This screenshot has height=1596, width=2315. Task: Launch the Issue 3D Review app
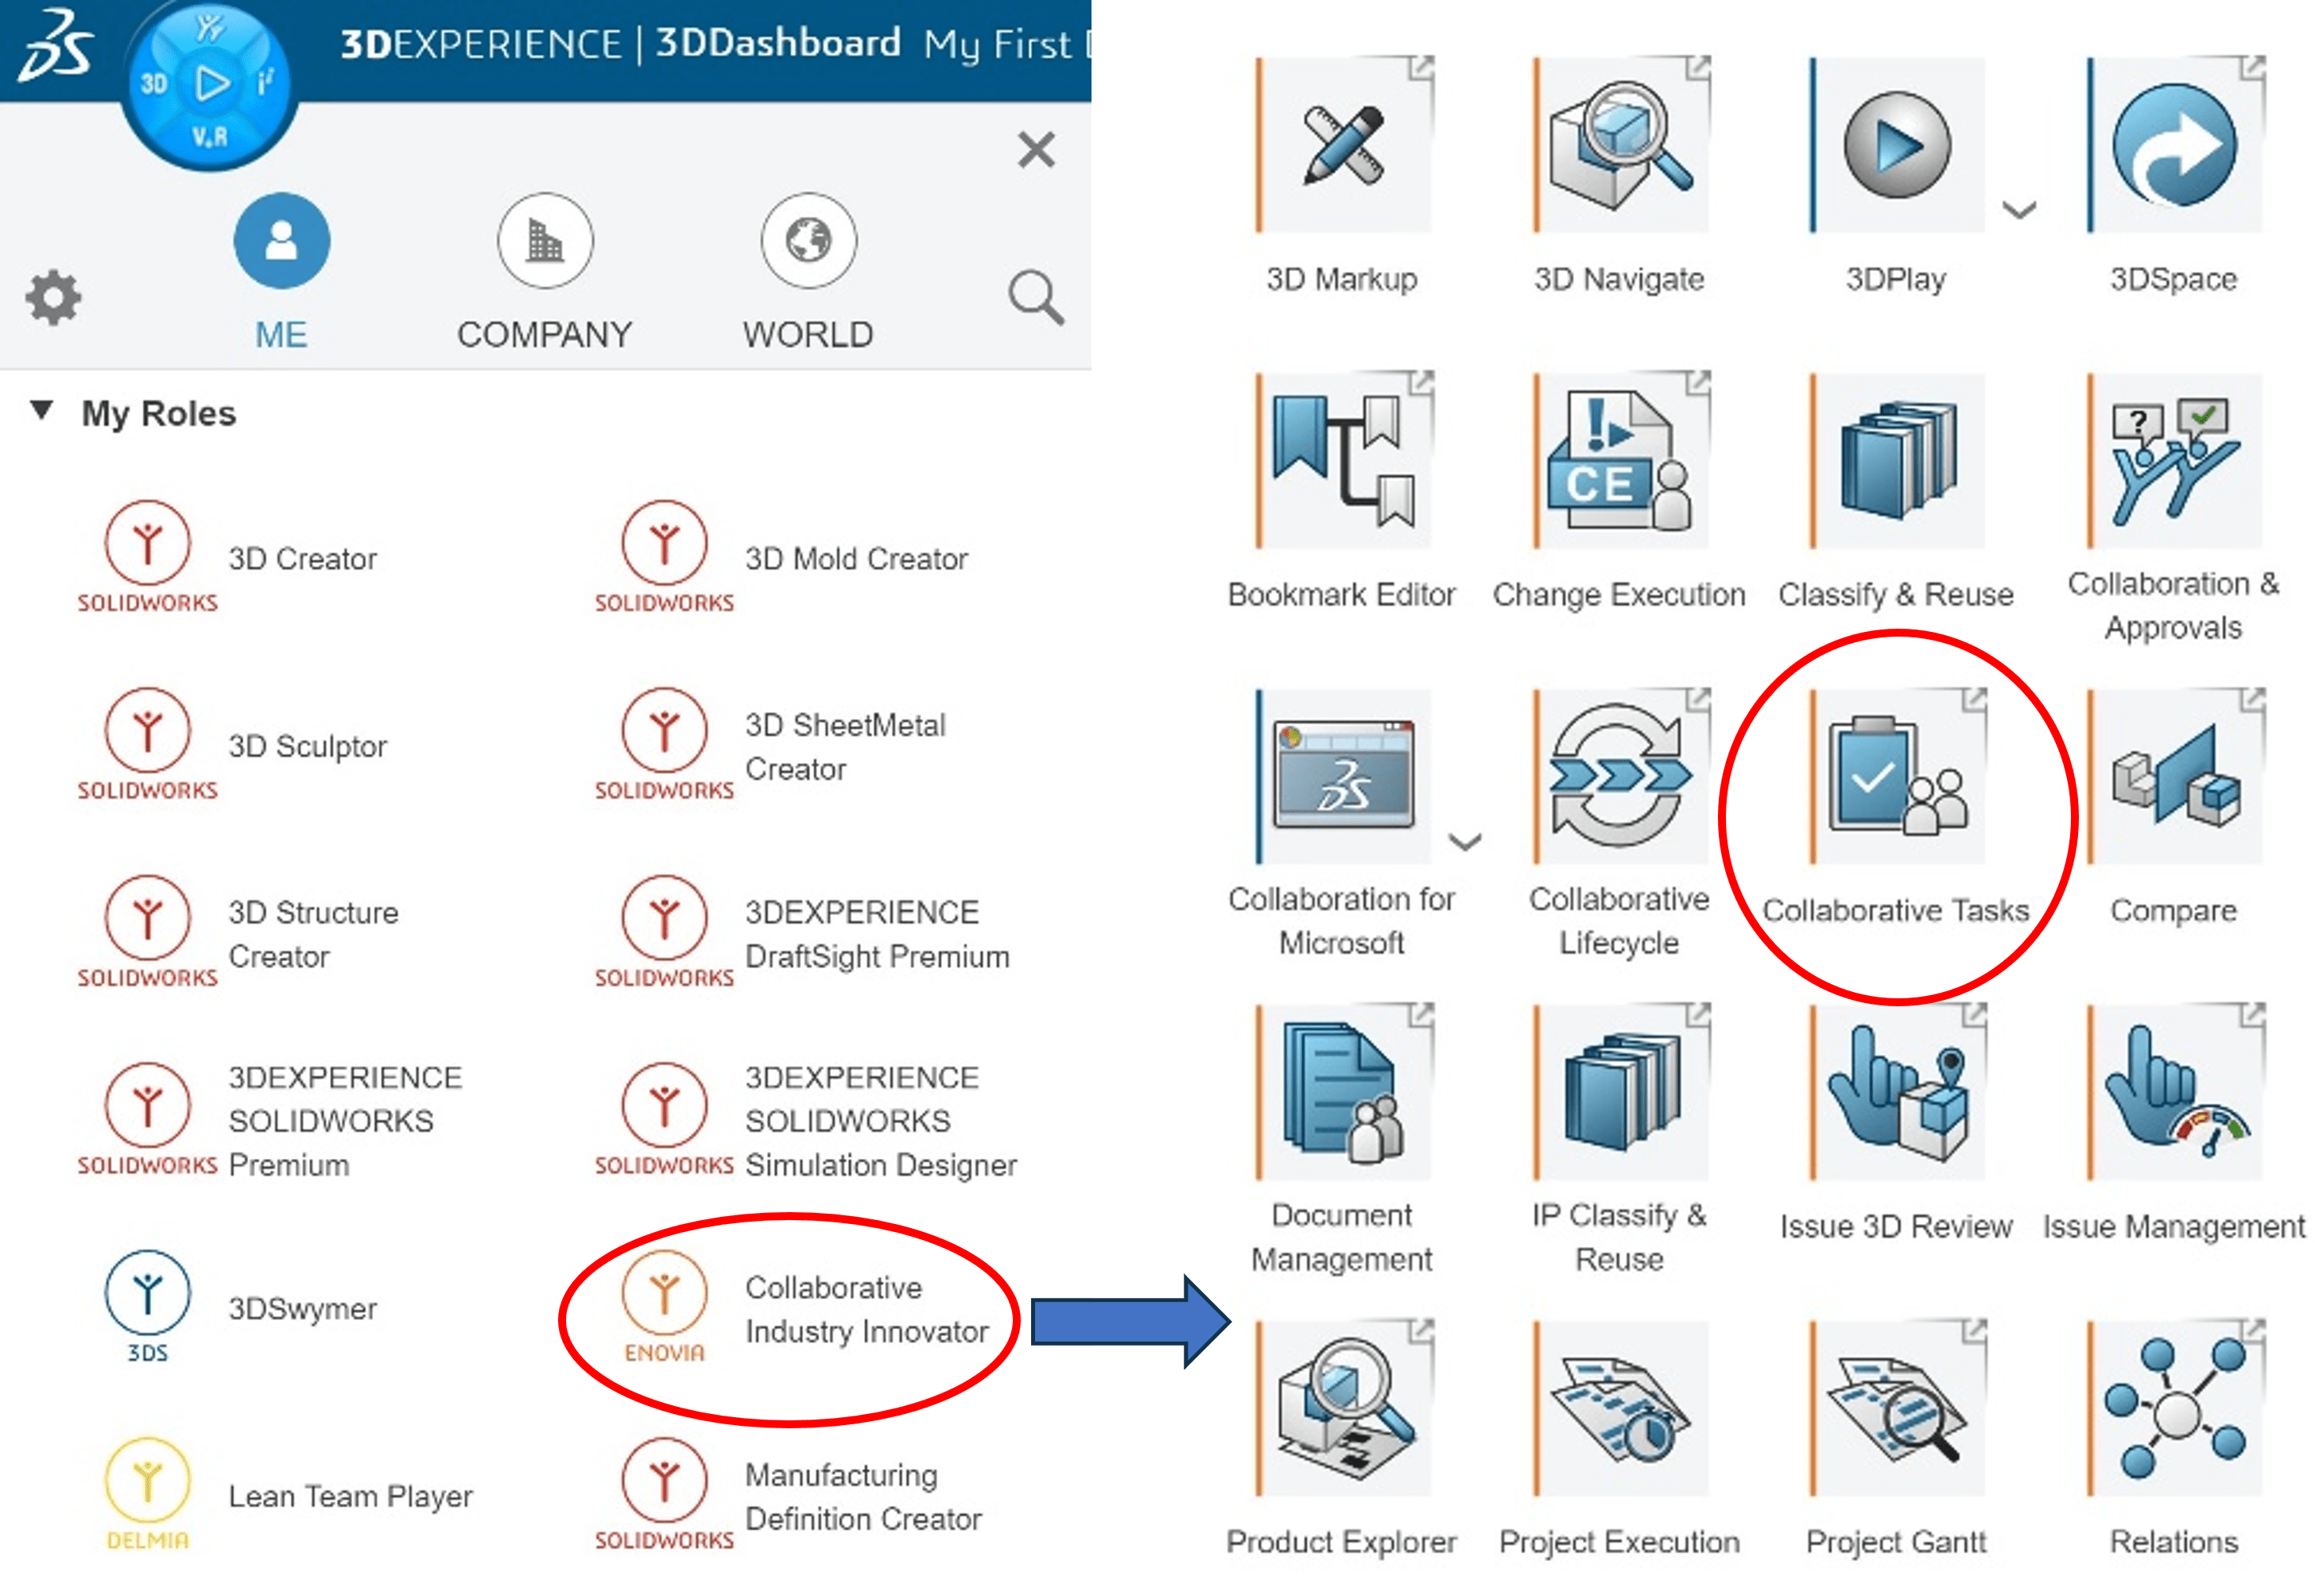(1896, 1092)
